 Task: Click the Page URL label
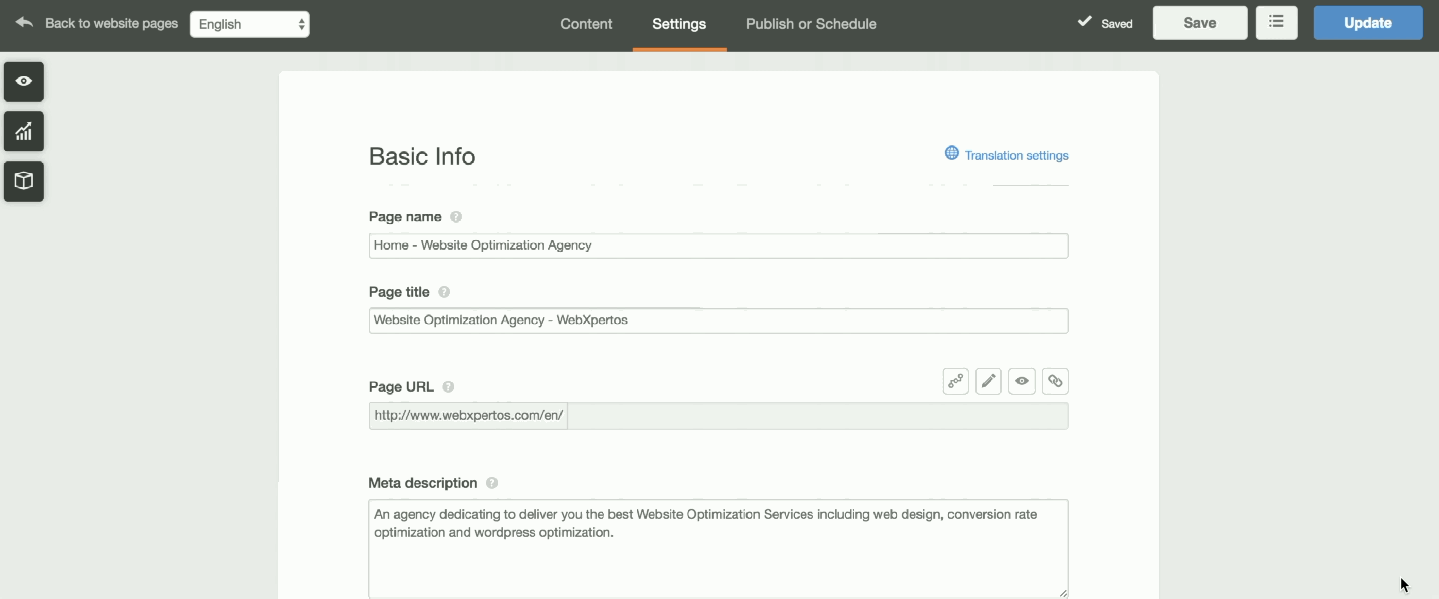[401, 387]
